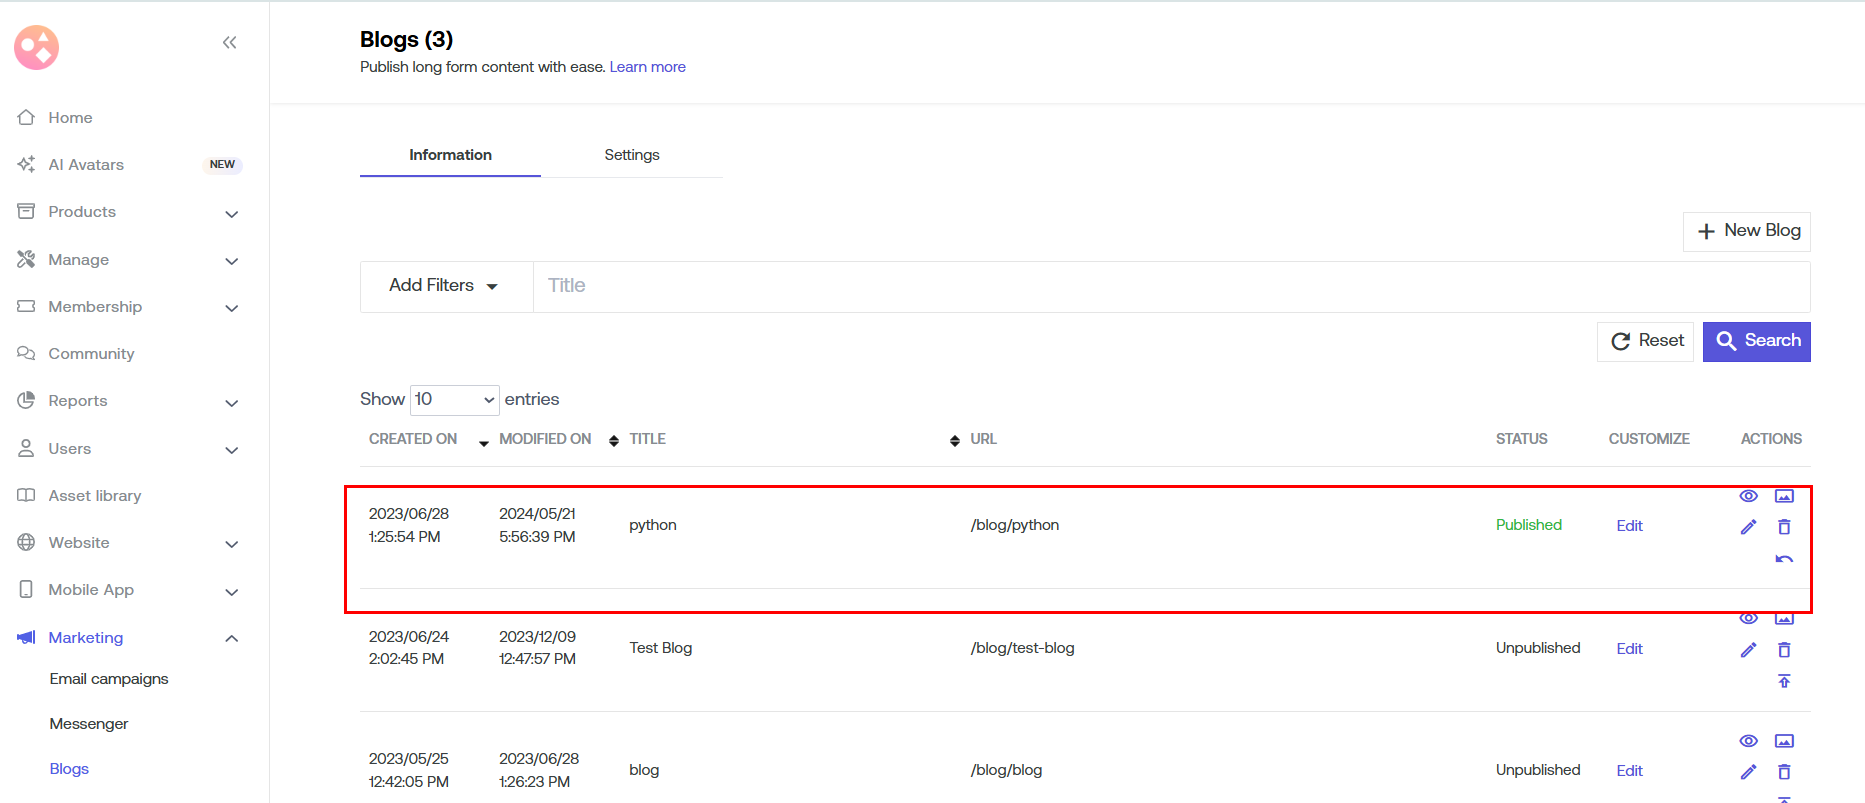Image resolution: width=1865 pixels, height=803 pixels.
Task: Click the New Blog button
Action: [x=1747, y=231]
